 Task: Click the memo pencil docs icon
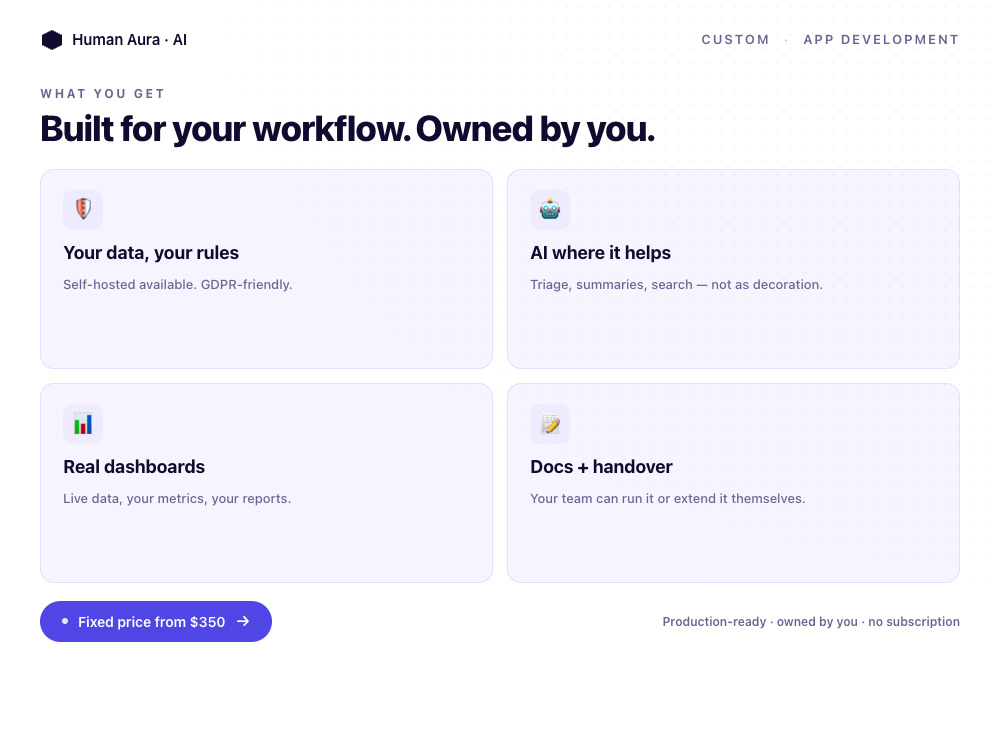point(550,423)
